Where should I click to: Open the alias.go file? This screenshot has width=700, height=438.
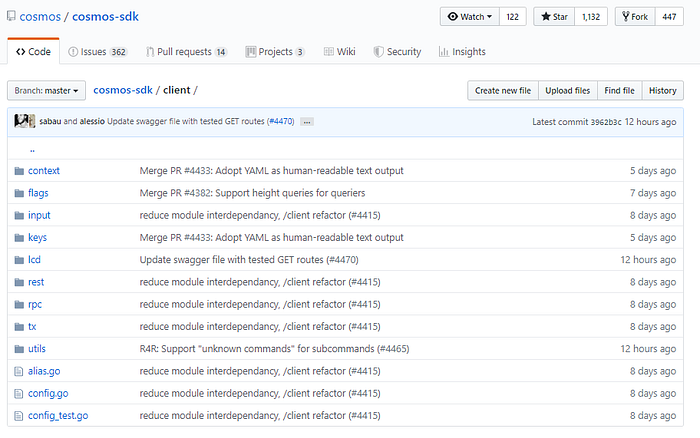44,371
